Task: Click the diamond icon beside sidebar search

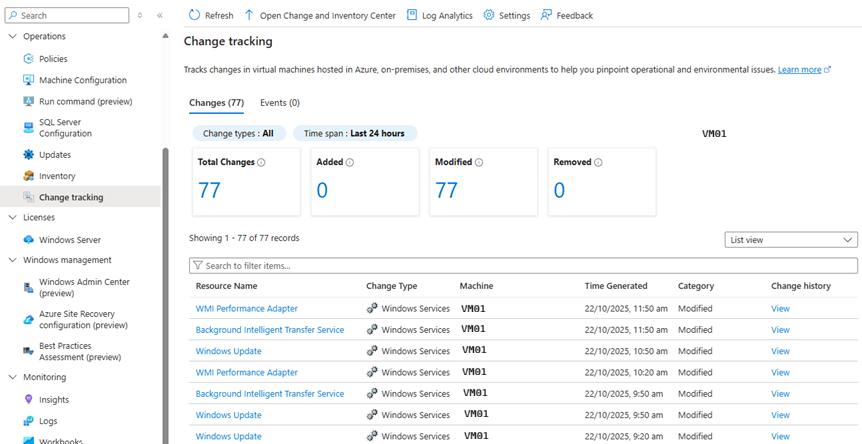Action: (x=140, y=15)
